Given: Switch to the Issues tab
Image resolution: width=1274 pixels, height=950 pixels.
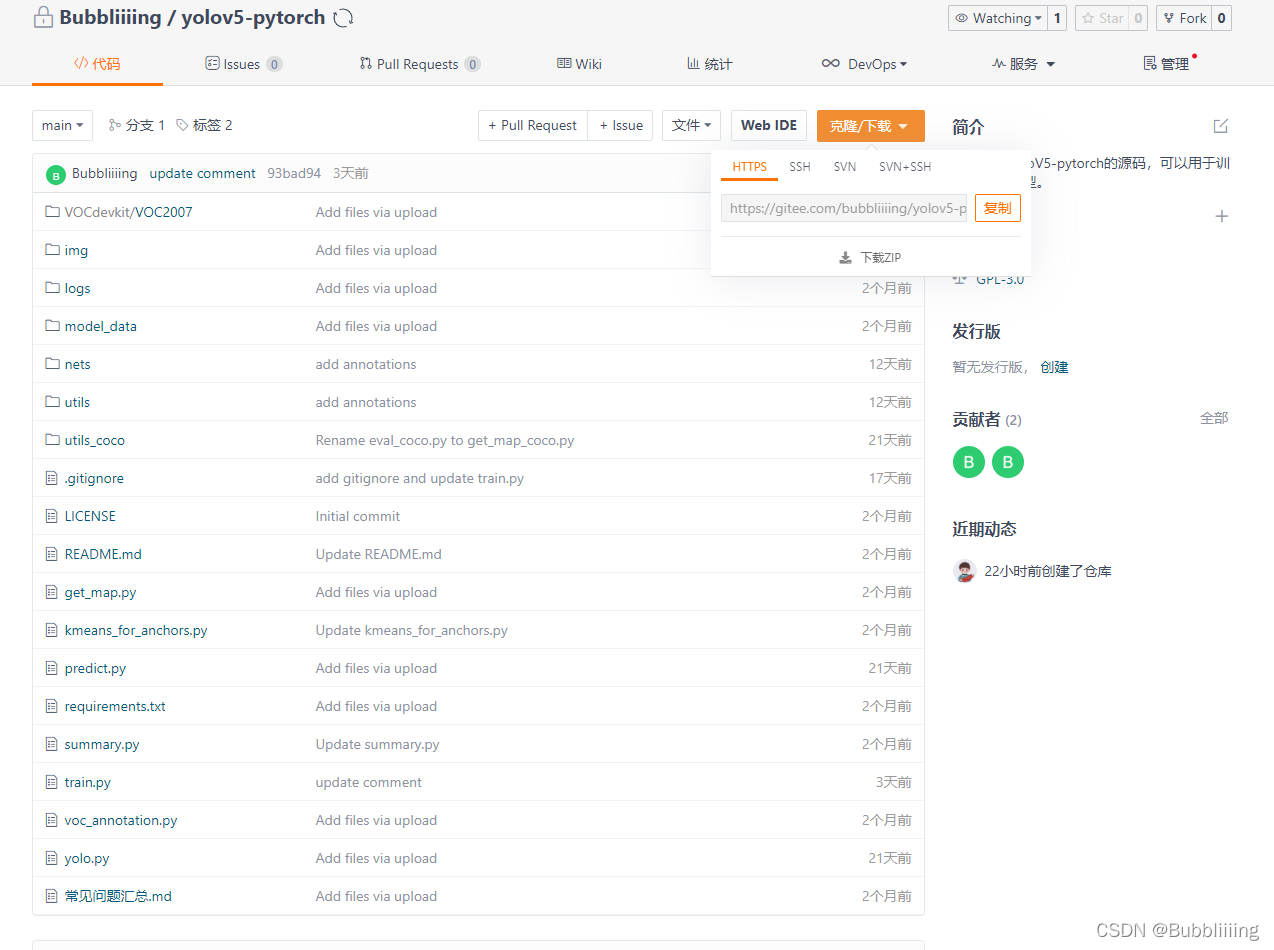Looking at the screenshot, I should pos(243,64).
